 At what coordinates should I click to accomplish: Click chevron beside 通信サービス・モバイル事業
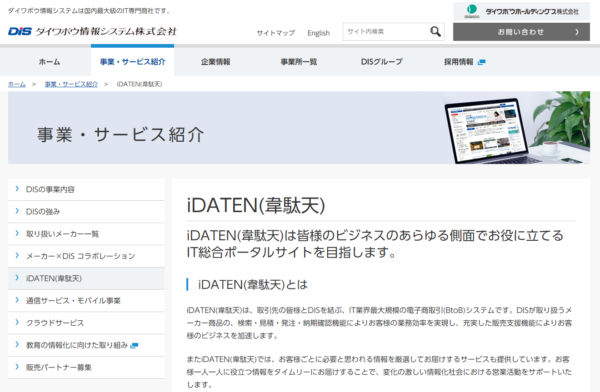[17, 300]
